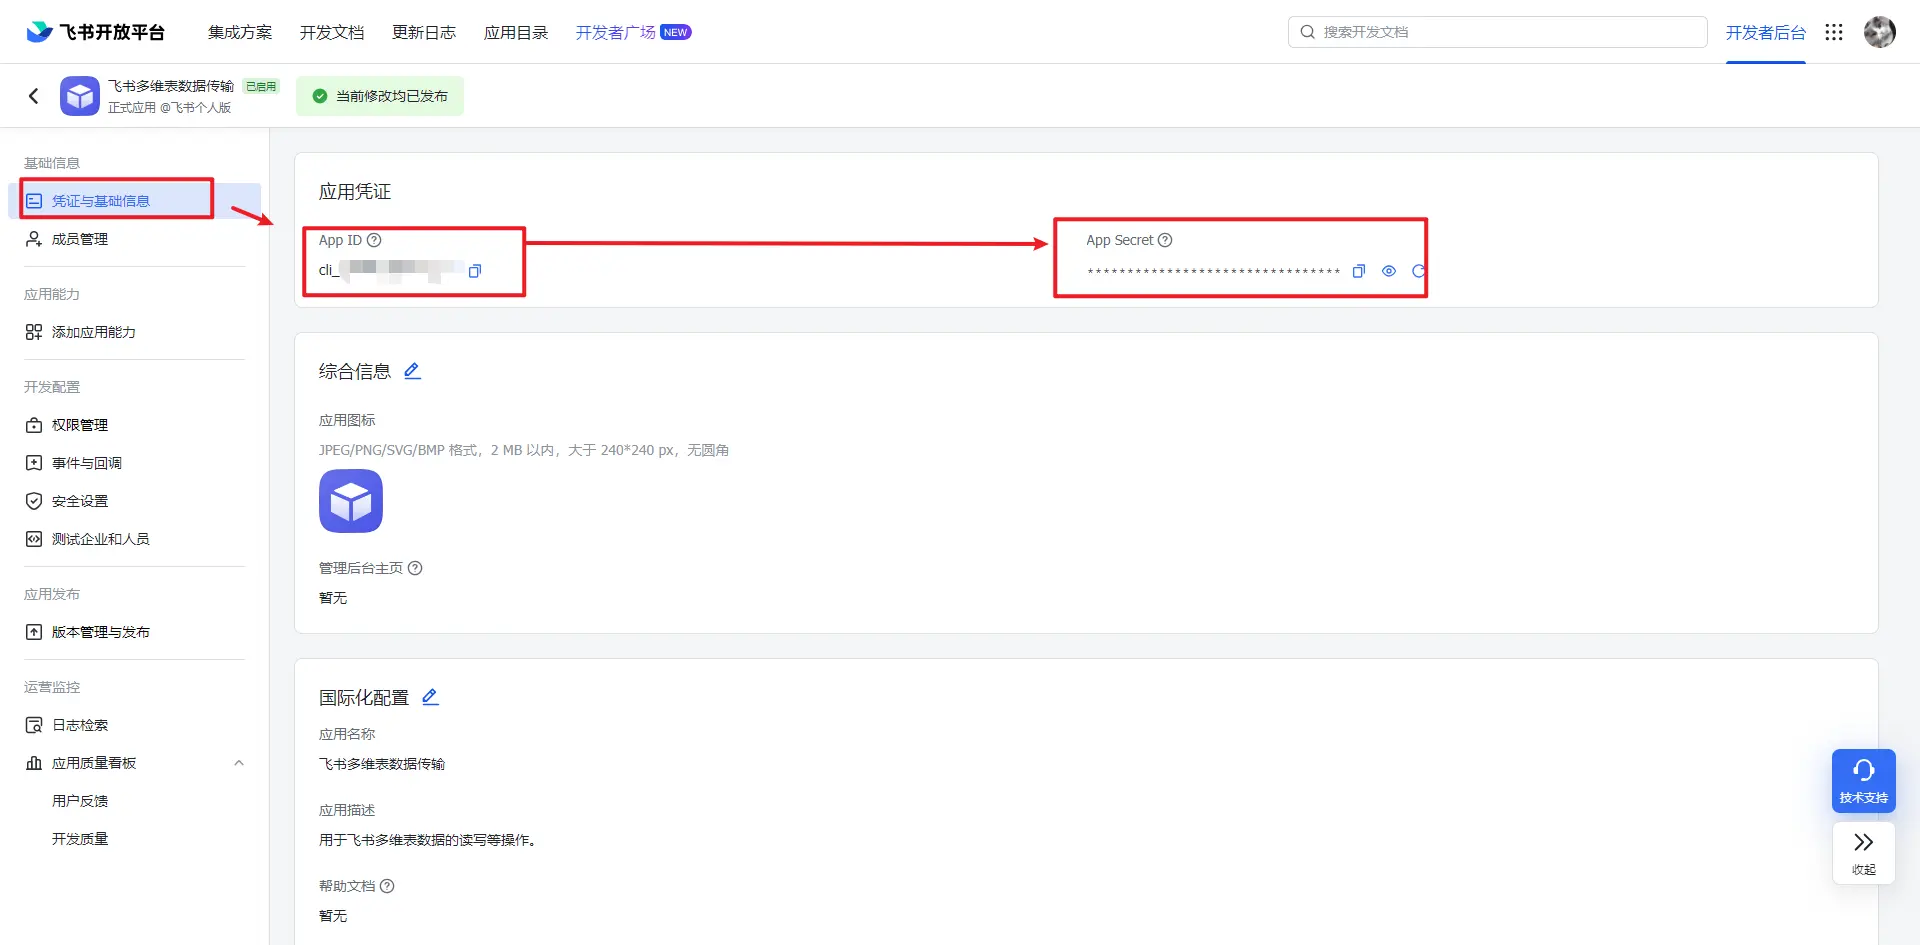Copy the App Secret
Image resolution: width=1920 pixels, height=945 pixels.
(1359, 271)
